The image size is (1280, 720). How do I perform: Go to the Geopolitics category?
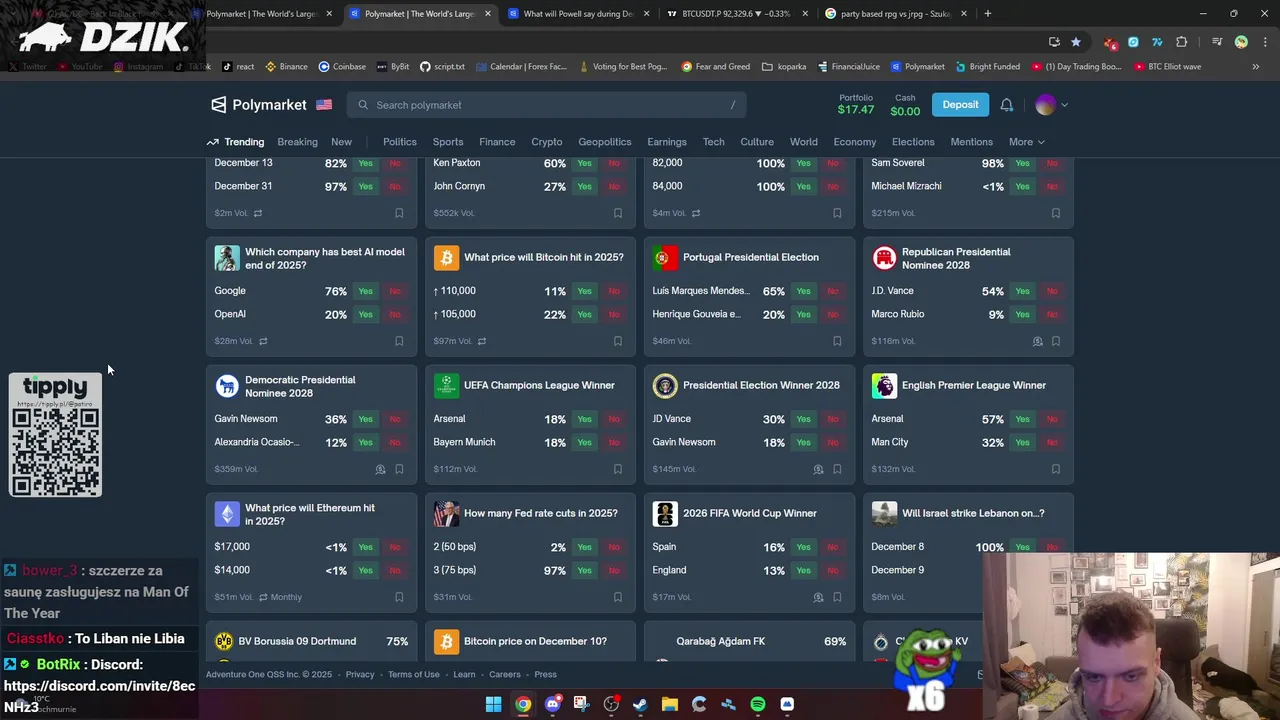605,142
